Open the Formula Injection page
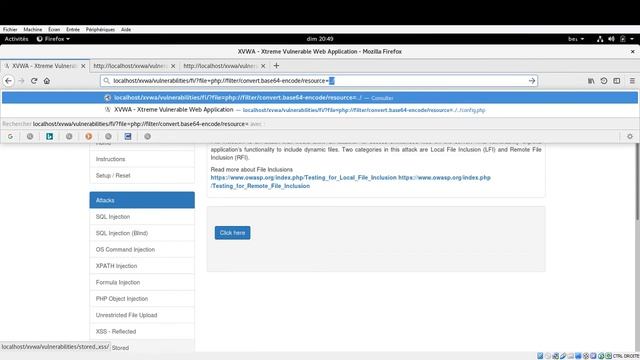 click(142, 282)
